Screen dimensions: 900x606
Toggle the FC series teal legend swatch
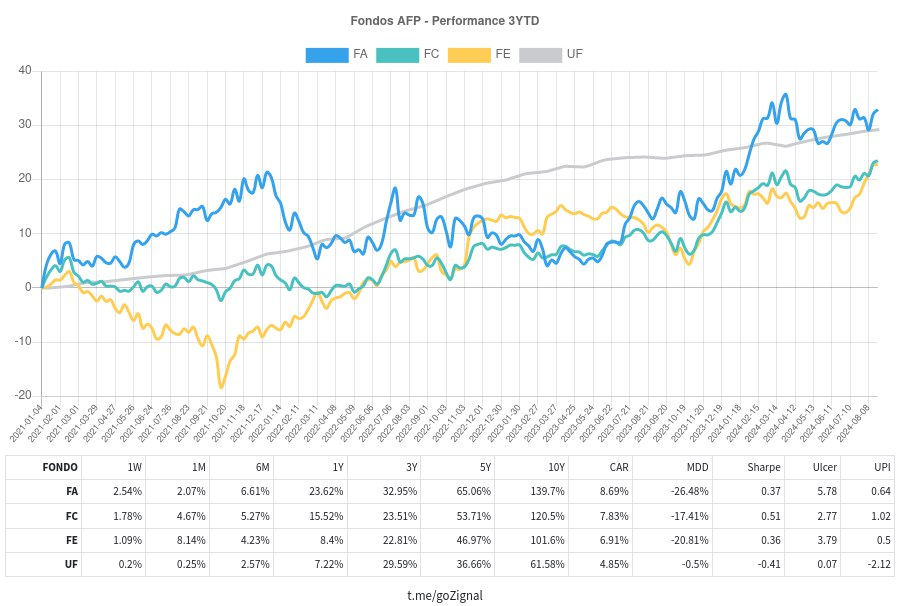(x=397, y=55)
